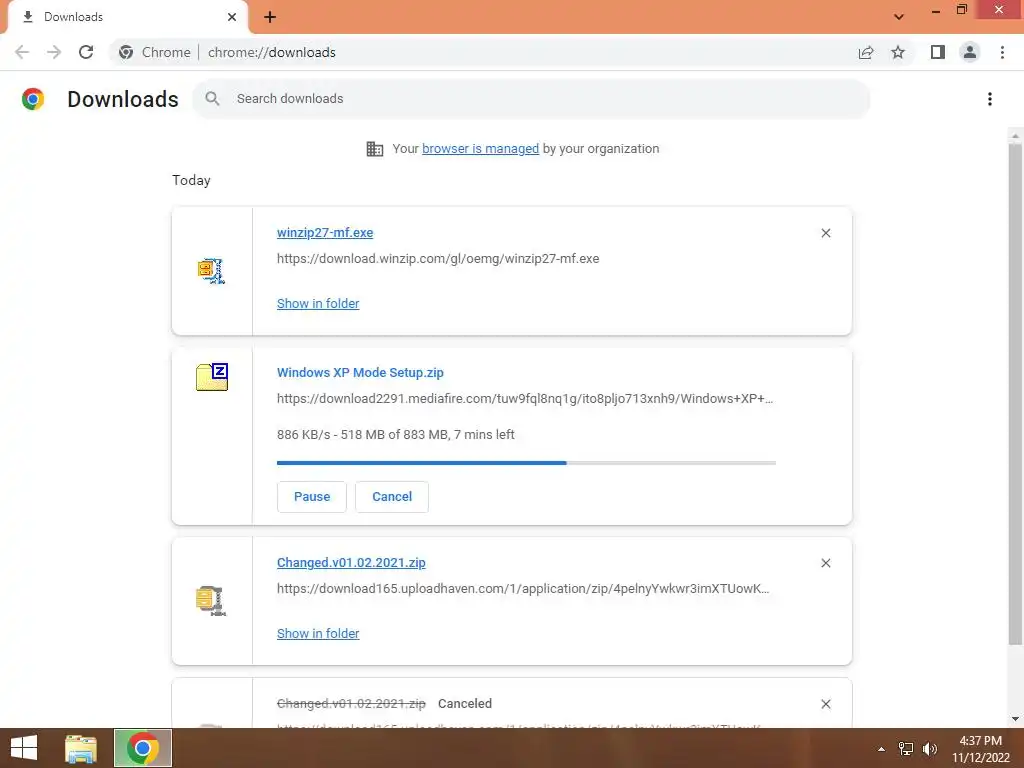Open winzip27-mf.exe file link
The width and height of the screenshot is (1024, 768).
coord(325,232)
